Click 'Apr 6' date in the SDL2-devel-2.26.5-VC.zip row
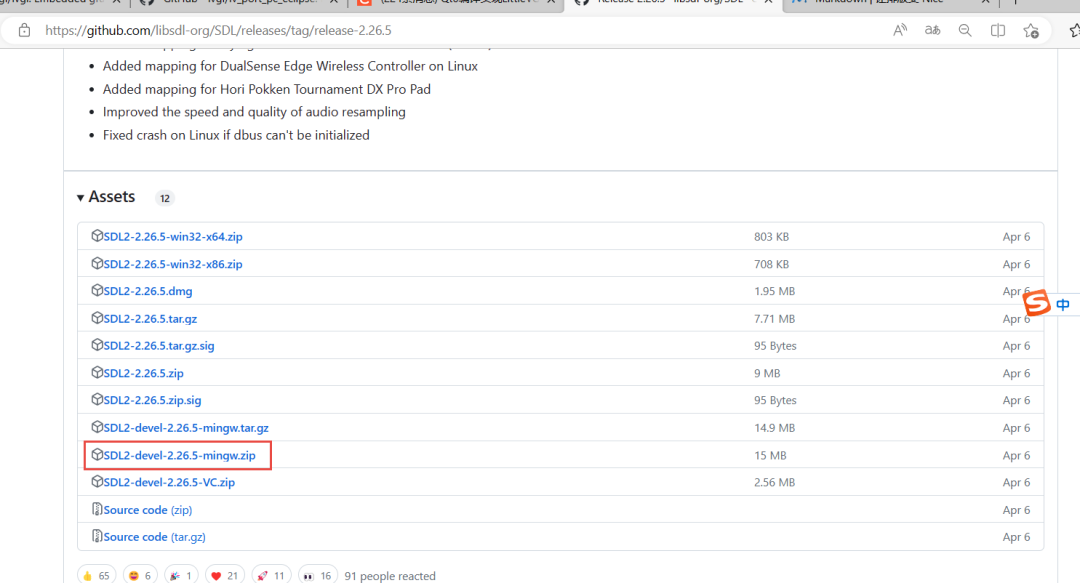Screen dimensions: 1080x583 [1017, 482]
